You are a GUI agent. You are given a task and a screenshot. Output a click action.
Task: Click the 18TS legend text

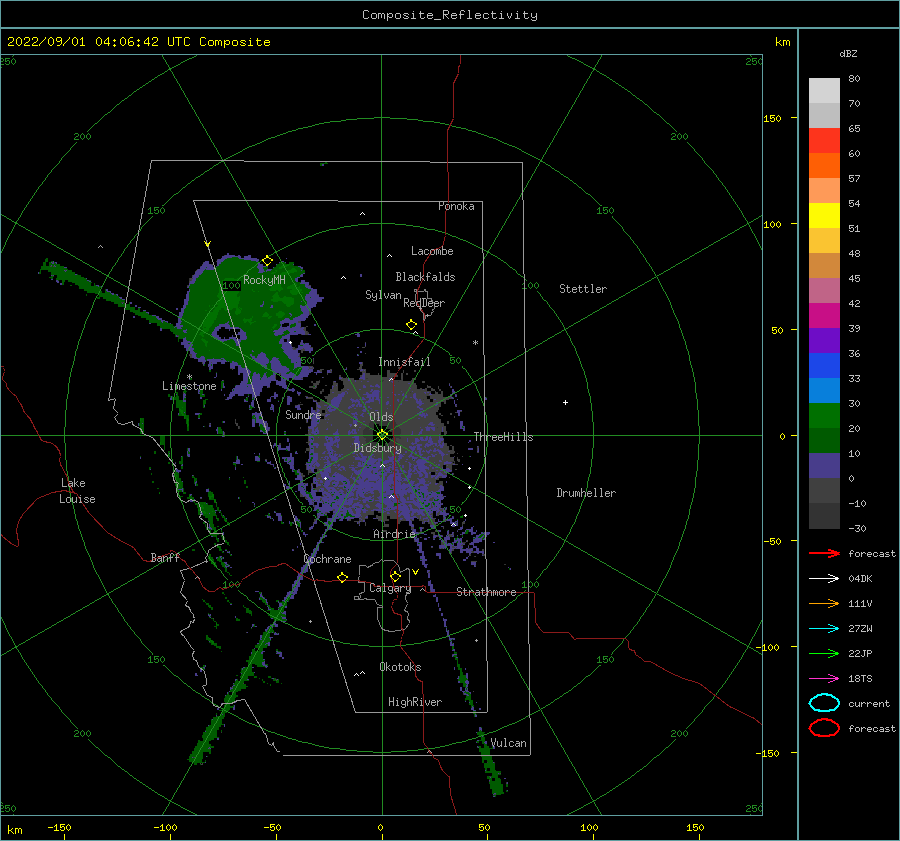pos(860,679)
